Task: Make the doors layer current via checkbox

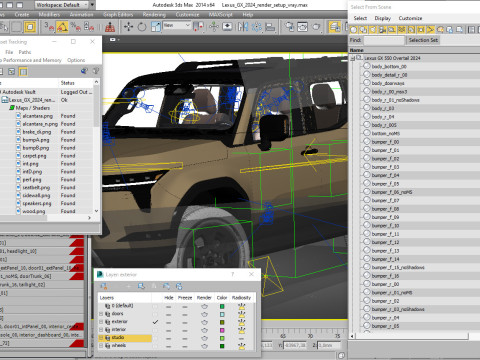Action: tap(155, 314)
